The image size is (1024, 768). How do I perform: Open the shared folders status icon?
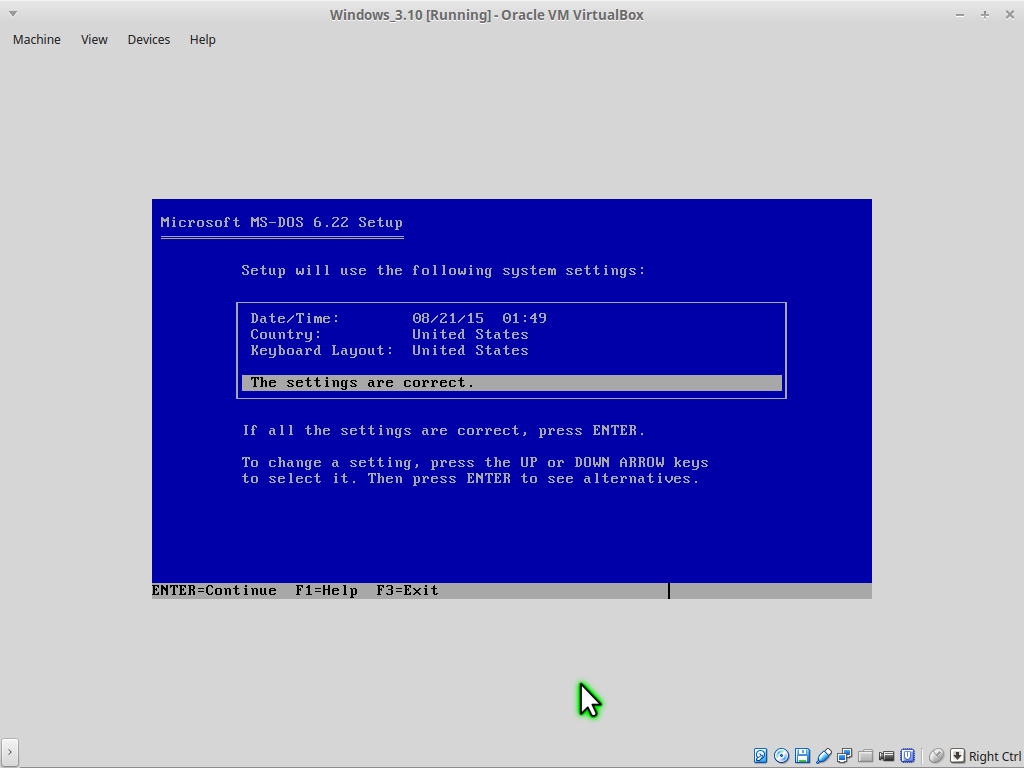866,756
